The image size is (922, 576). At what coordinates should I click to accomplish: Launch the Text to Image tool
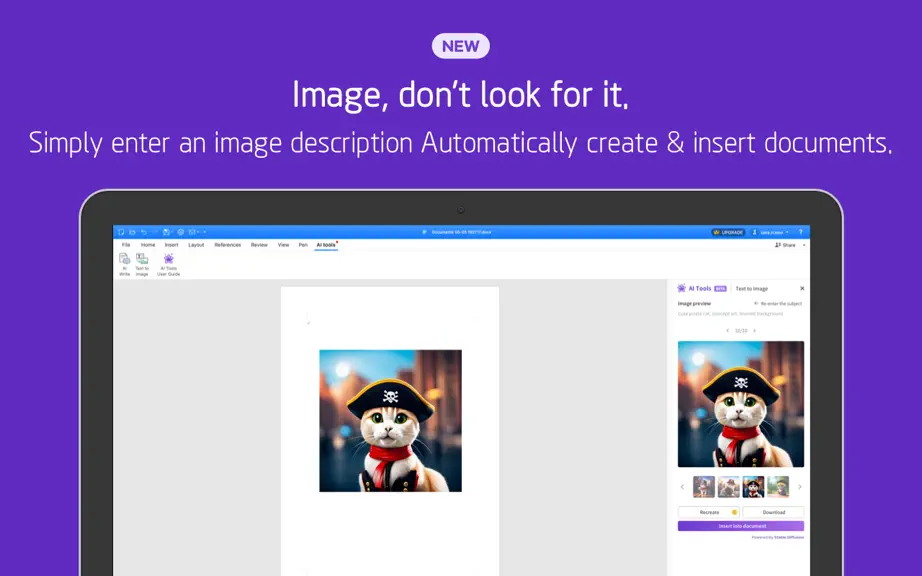point(142,264)
